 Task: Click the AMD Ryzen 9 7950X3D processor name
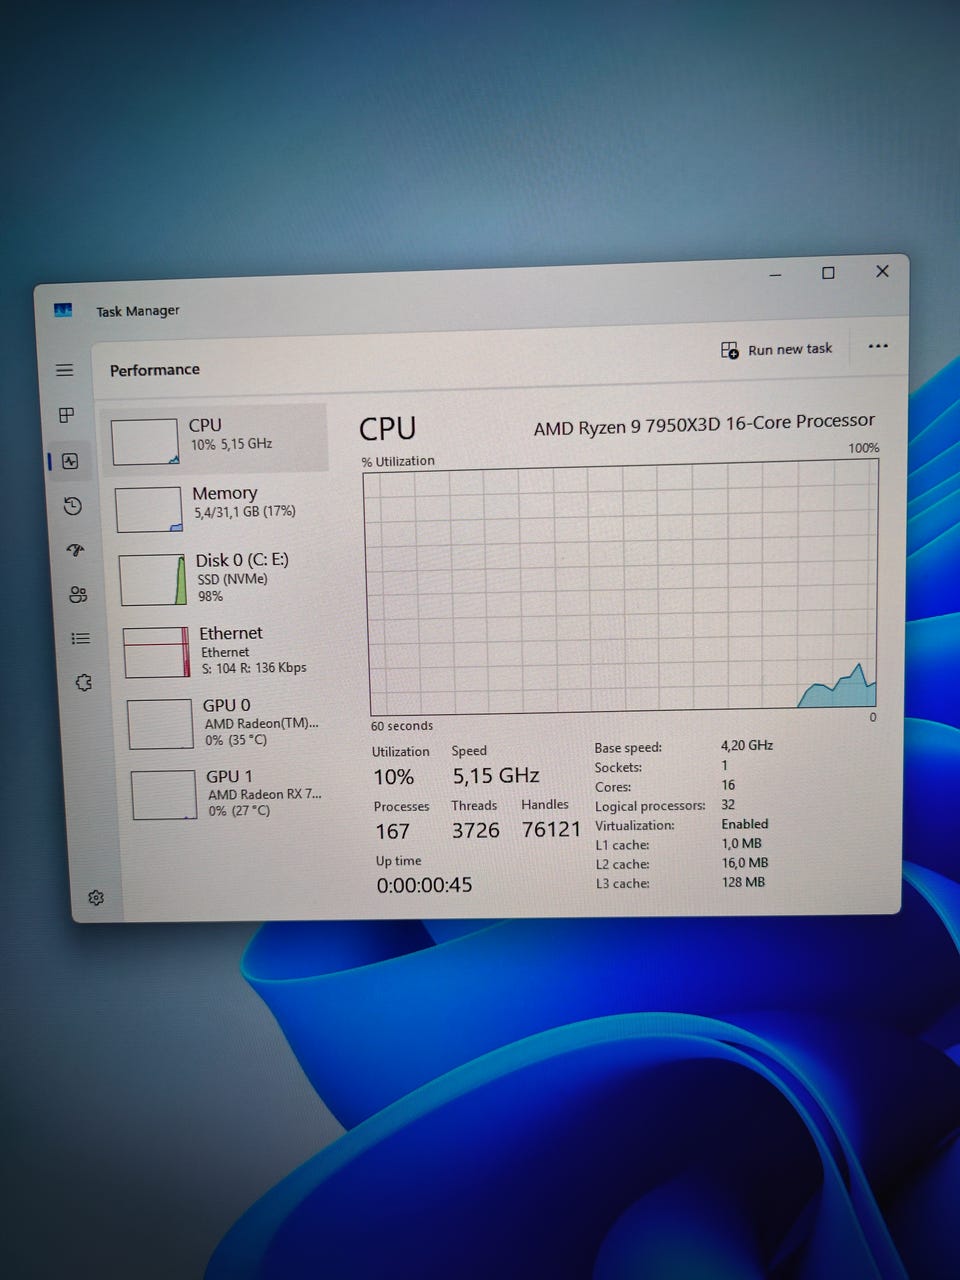(x=704, y=425)
